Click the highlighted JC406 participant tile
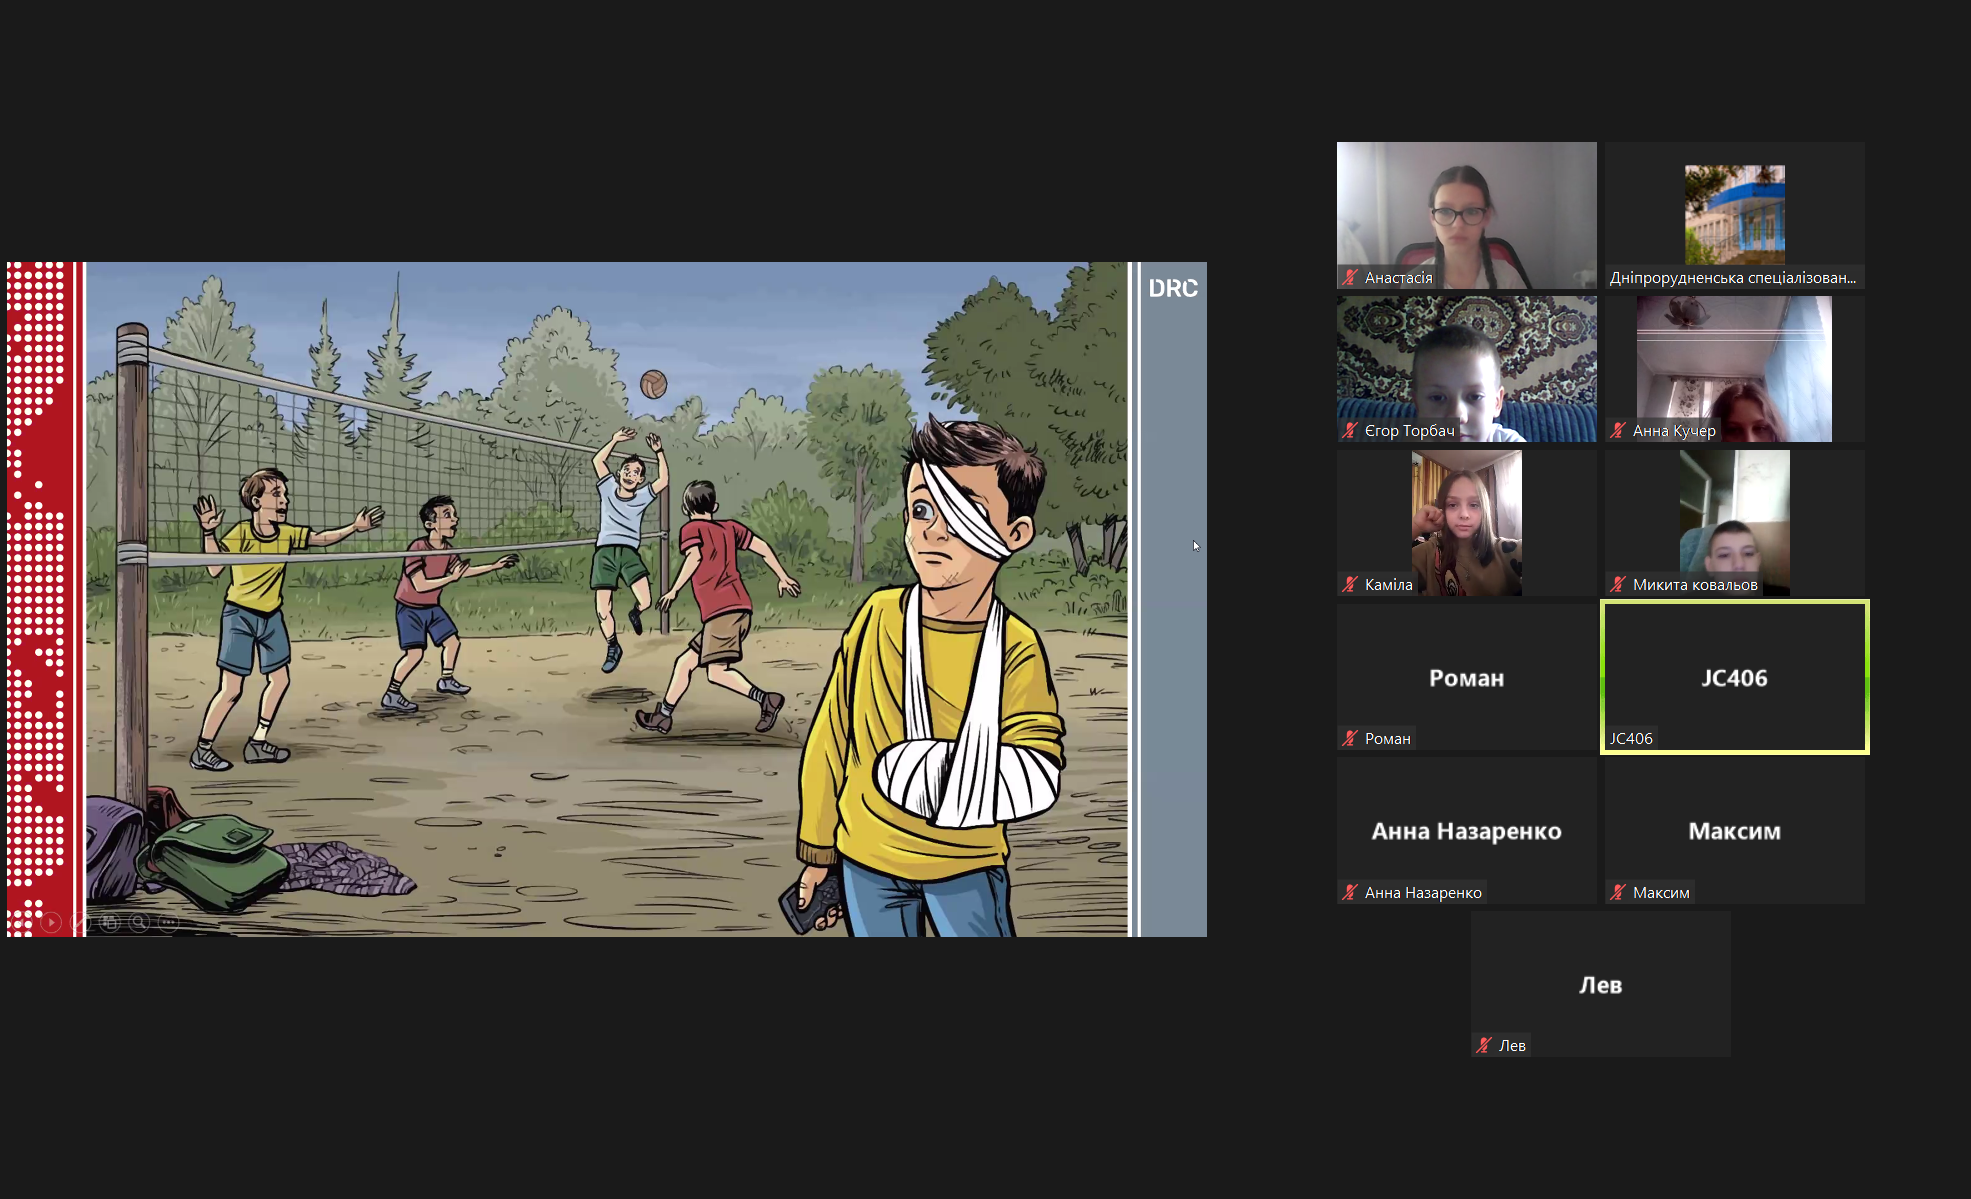This screenshot has width=1971, height=1199. click(1734, 677)
